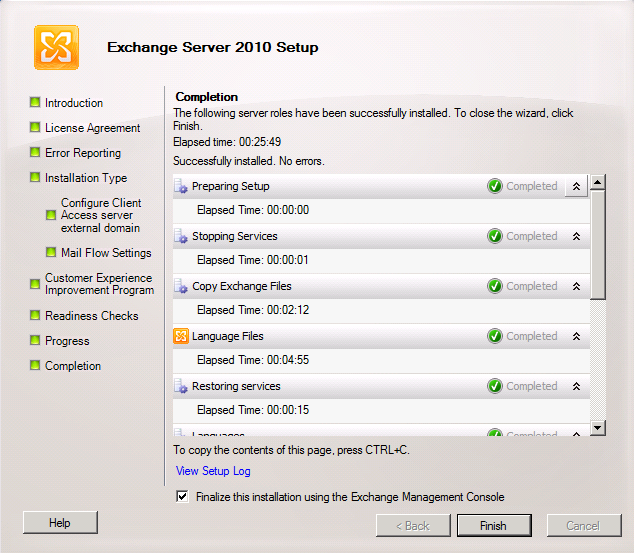Click the Restoring services step icon
Viewport: 634px width, 553px height.
pyautogui.click(x=181, y=386)
